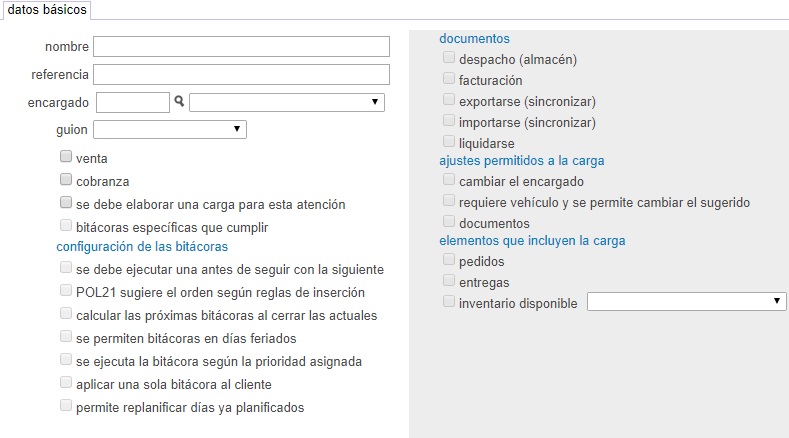Click the nombre text field
The height and width of the screenshot is (438, 789).
(242, 46)
